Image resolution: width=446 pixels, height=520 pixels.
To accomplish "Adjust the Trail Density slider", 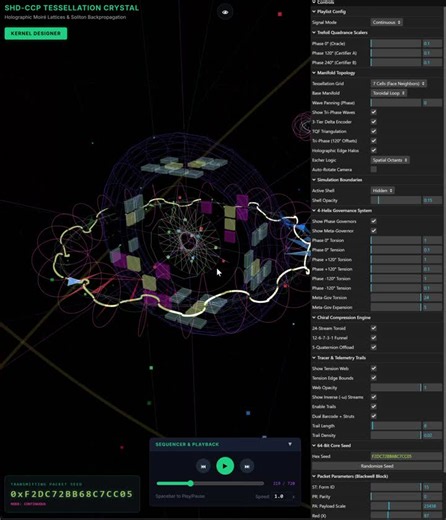I will (x=396, y=435).
